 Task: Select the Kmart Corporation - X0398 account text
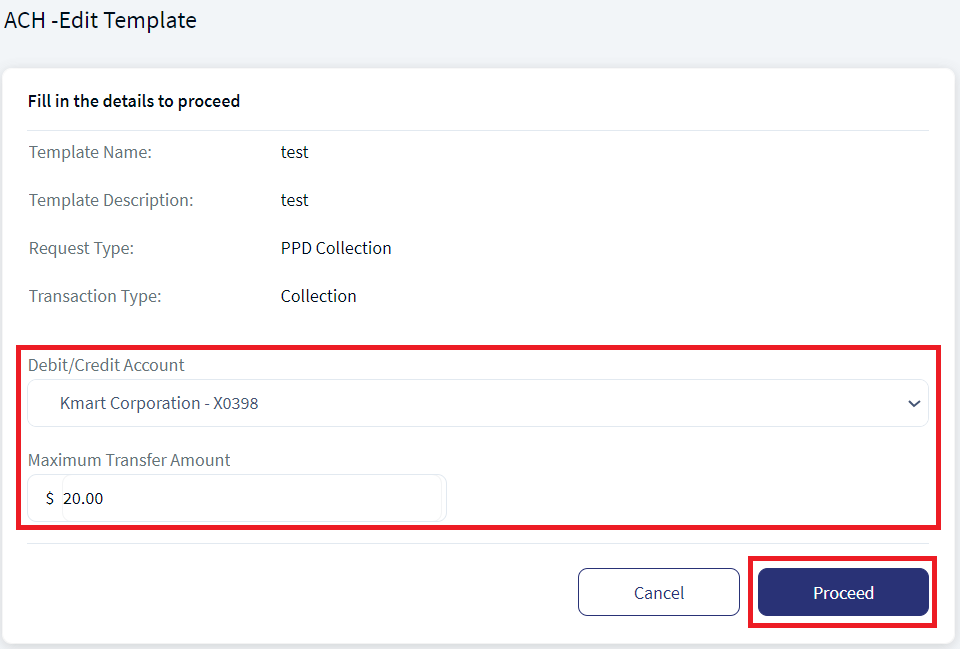[159, 403]
